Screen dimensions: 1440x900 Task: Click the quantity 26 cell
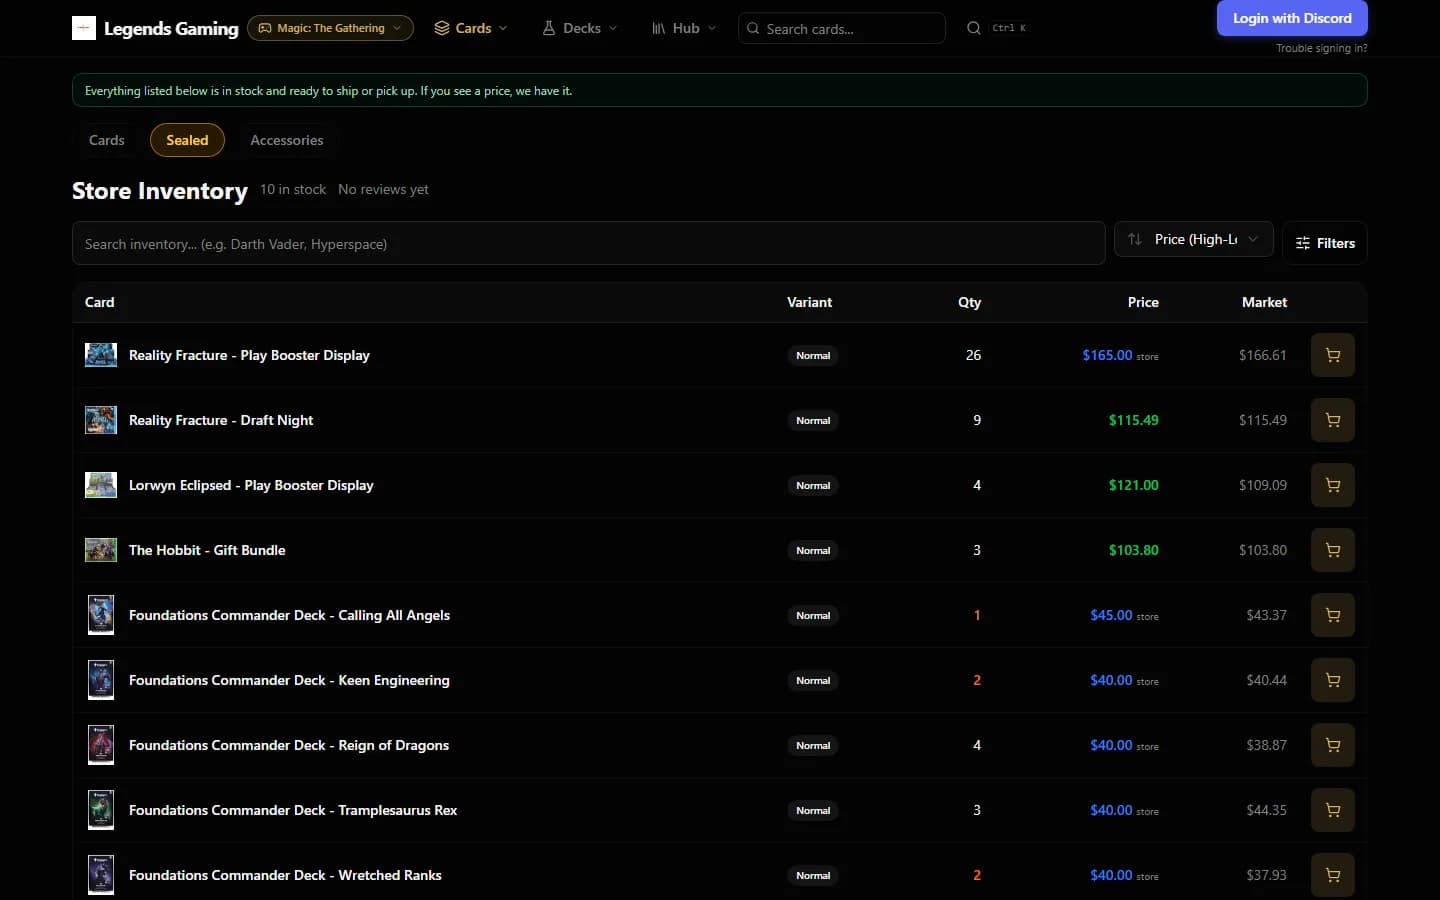tap(973, 355)
